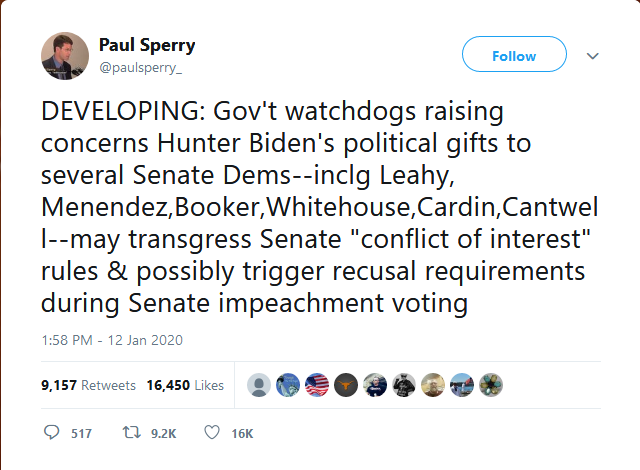Expand the tweet options chevron menu
640x470 pixels.
click(x=592, y=55)
